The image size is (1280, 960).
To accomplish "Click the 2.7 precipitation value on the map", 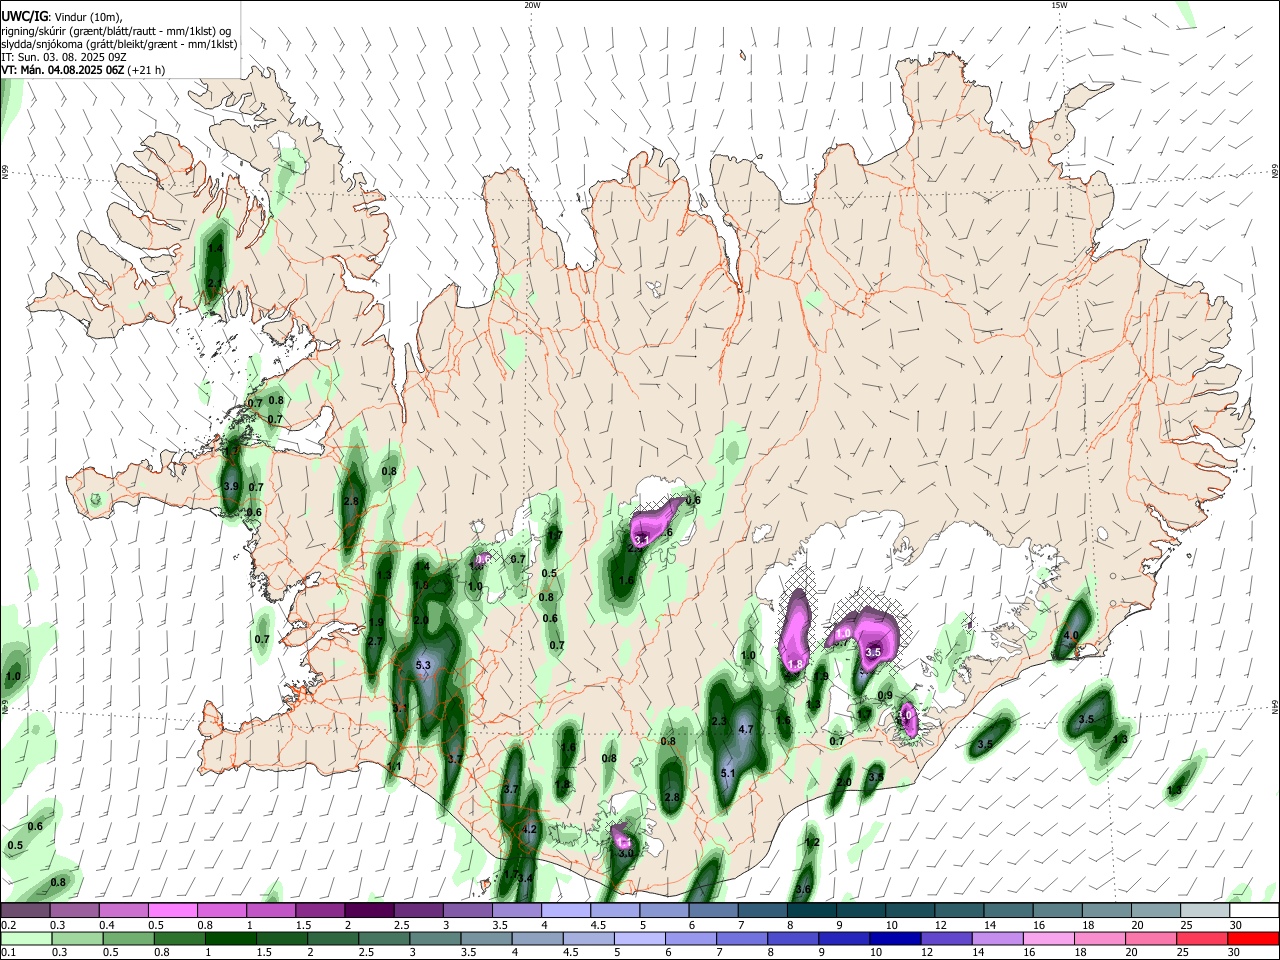I will [x=375, y=641].
